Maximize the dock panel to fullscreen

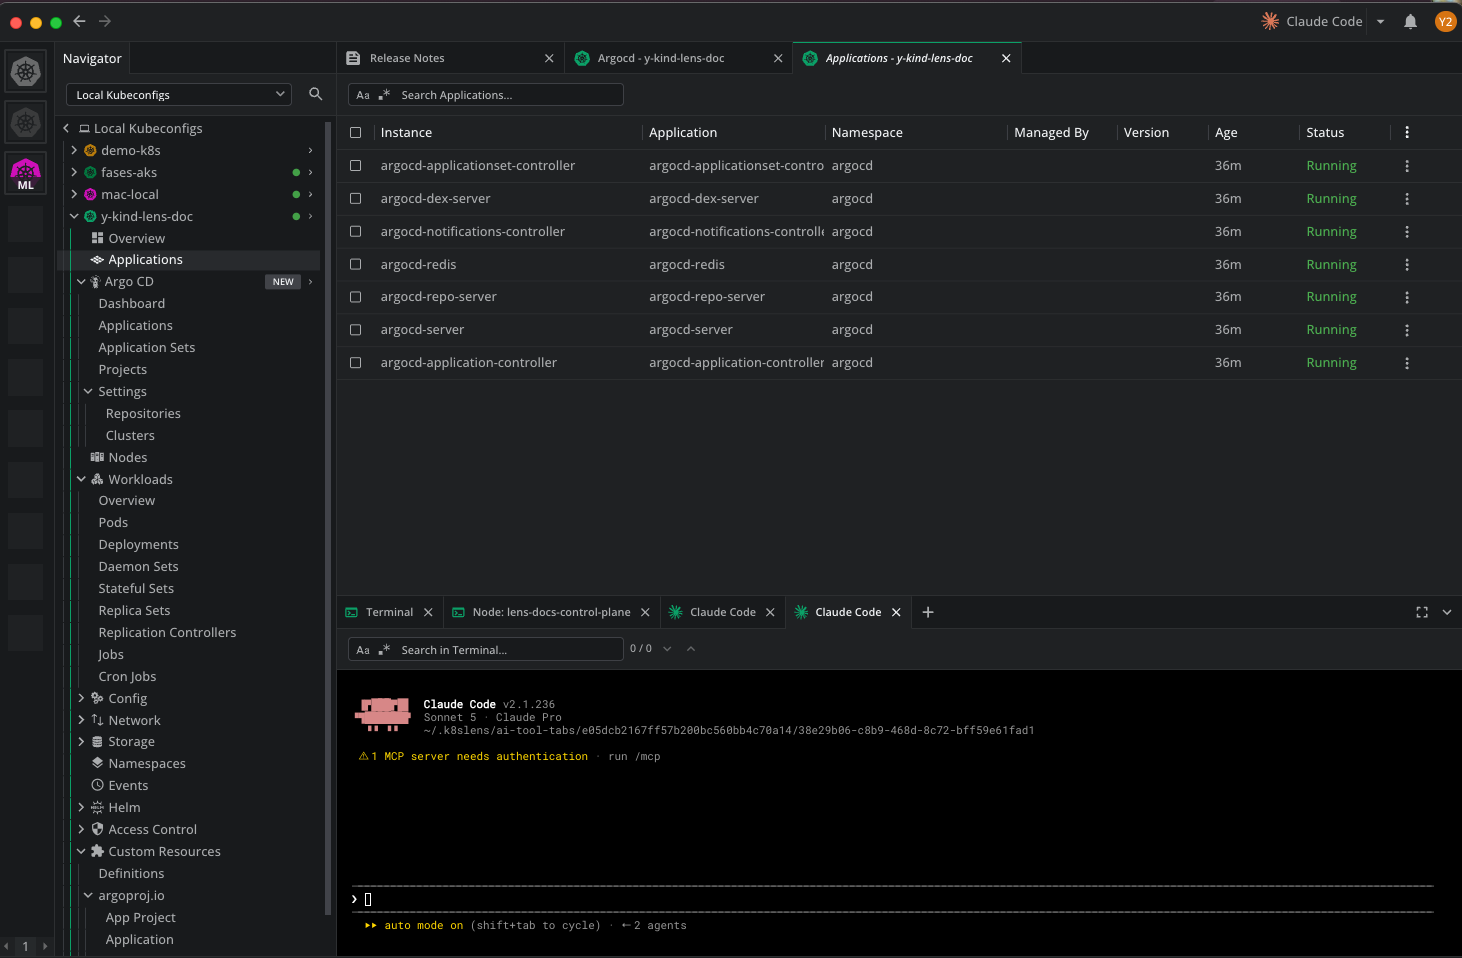(x=1422, y=612)
